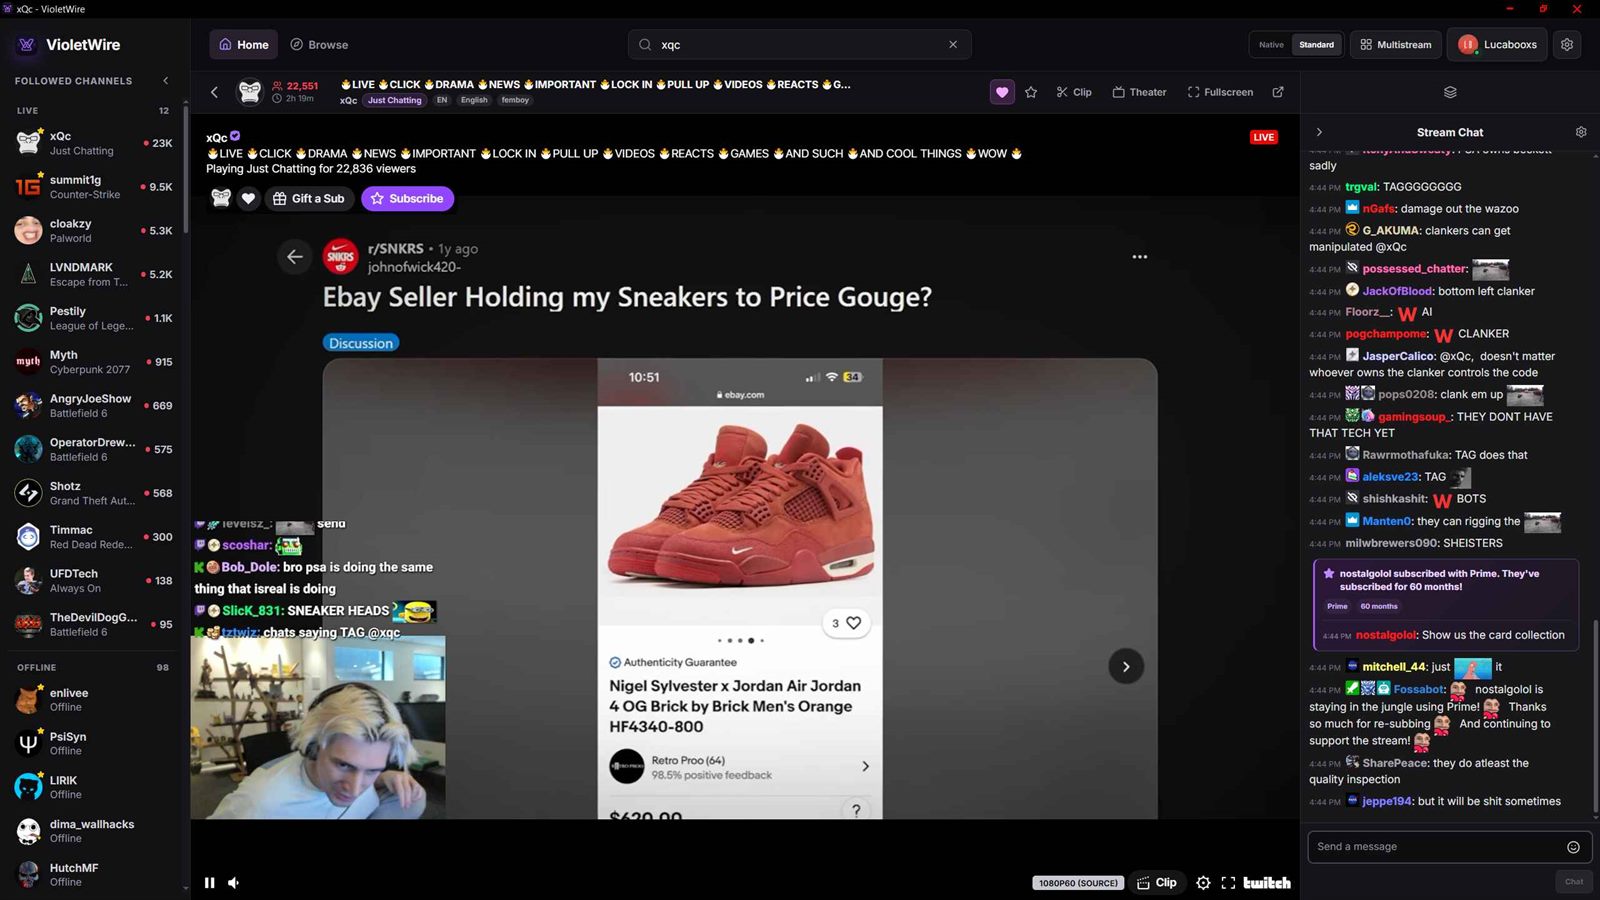Click the Timmac channel avatar
1600x900 pixels.
click(28, 537)
